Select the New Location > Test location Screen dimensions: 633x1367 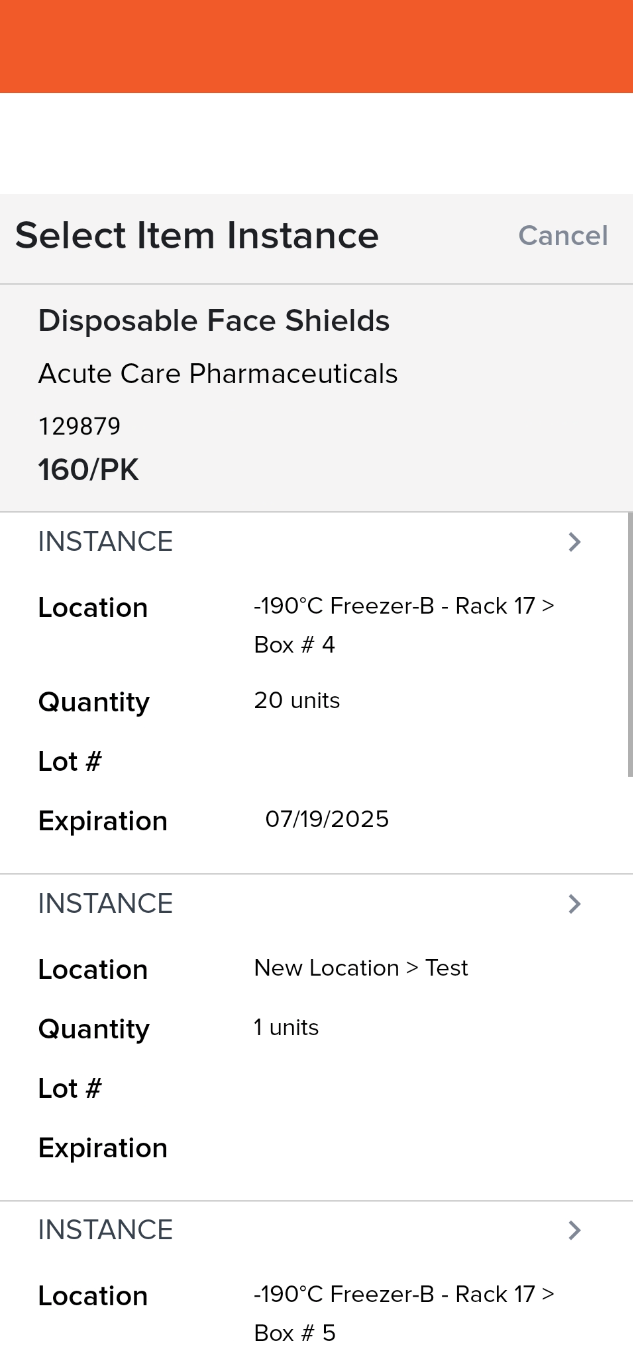point(360,968)
